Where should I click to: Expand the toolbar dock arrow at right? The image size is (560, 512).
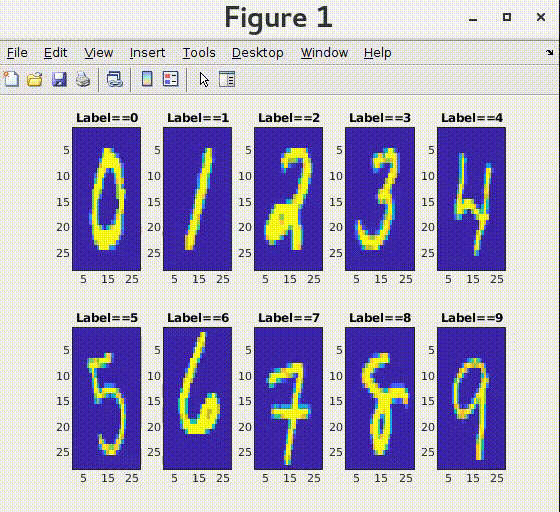(x=549, y=53)
